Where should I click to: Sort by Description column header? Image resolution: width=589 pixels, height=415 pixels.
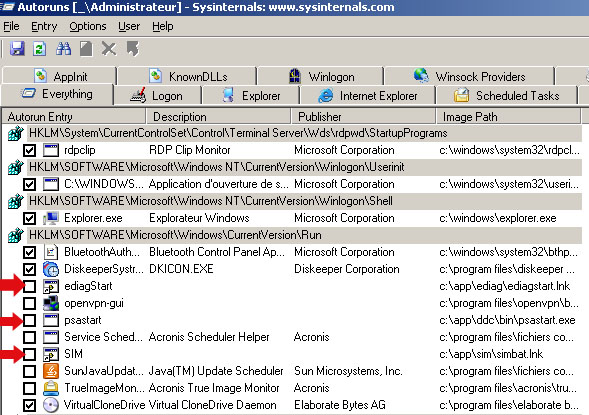click(x=218, y=117)
